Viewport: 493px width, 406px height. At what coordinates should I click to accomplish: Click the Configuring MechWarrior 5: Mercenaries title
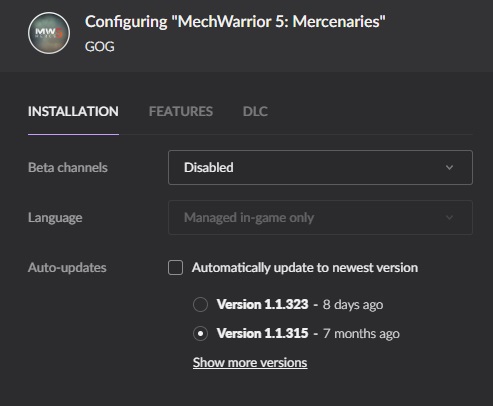[x=235, y=22]
